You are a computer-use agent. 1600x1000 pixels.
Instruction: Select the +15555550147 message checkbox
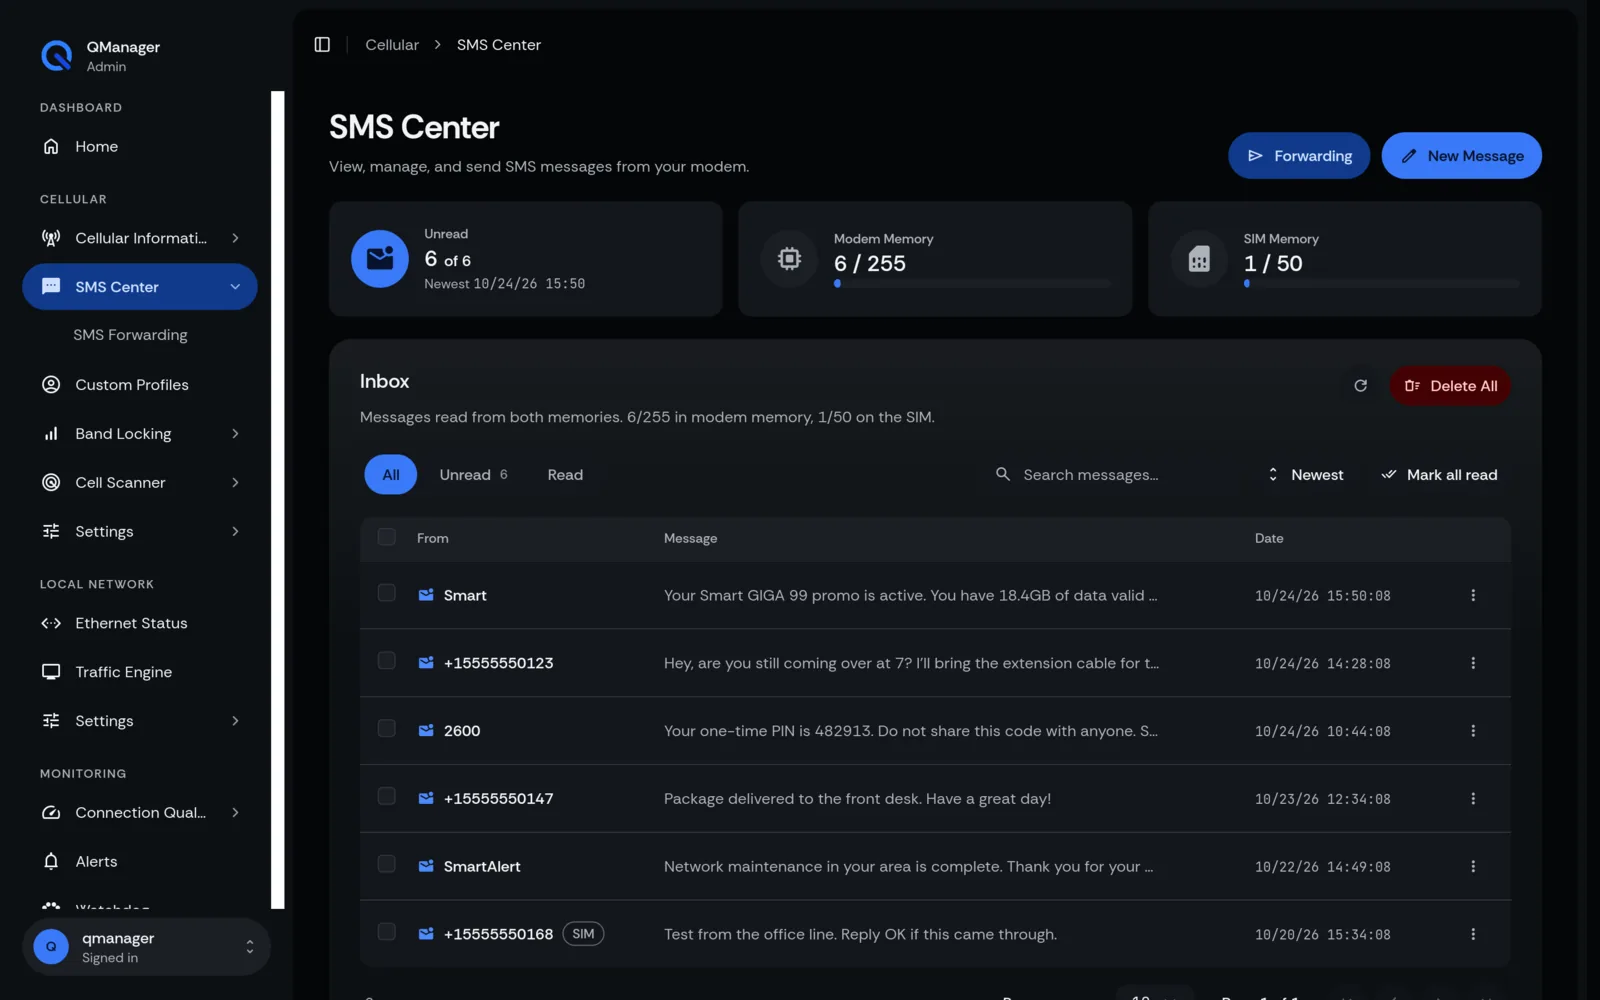coord(387,797)
